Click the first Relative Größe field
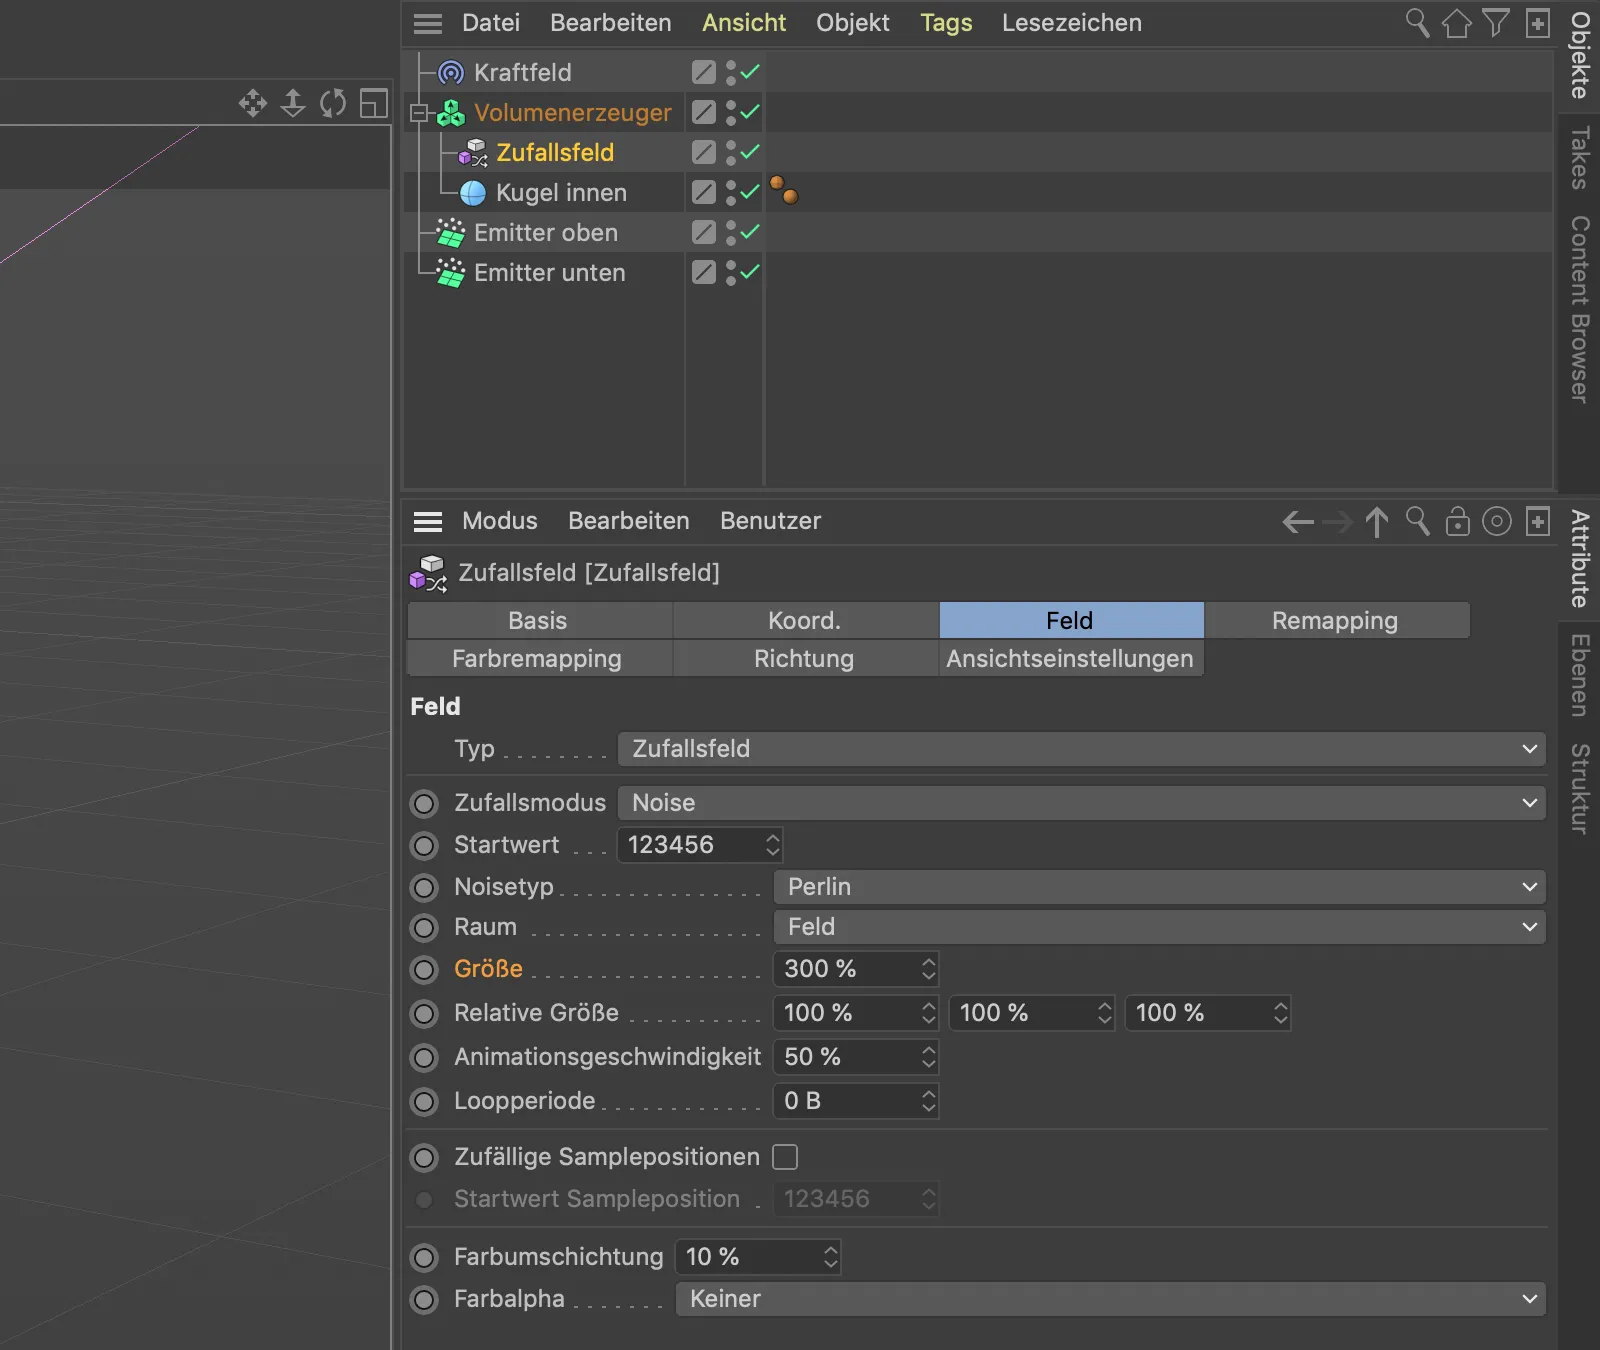The height and width of the screenshot is (1350, 1600). [856, 1013]
